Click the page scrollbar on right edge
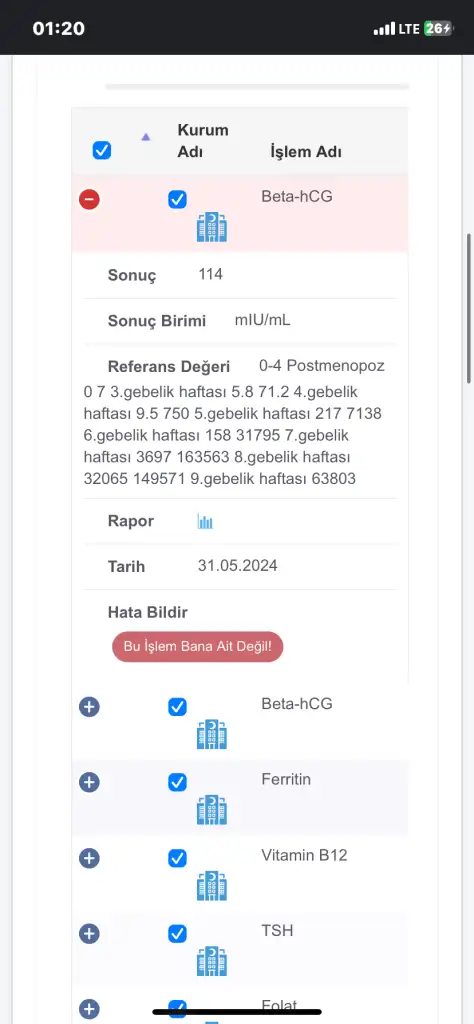This screenshot has height=1024, width=474. pyautogui.click(x=469, y=308)
